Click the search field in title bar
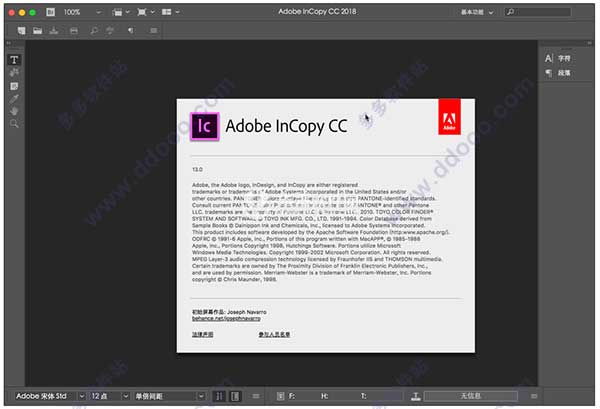 [538, 12]
